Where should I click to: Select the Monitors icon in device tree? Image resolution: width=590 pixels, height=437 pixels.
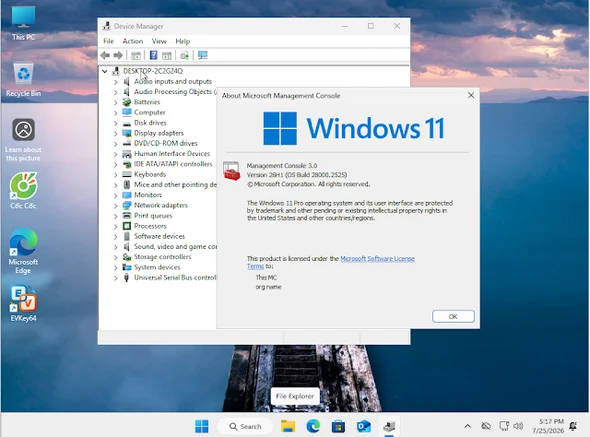[127, 195]
